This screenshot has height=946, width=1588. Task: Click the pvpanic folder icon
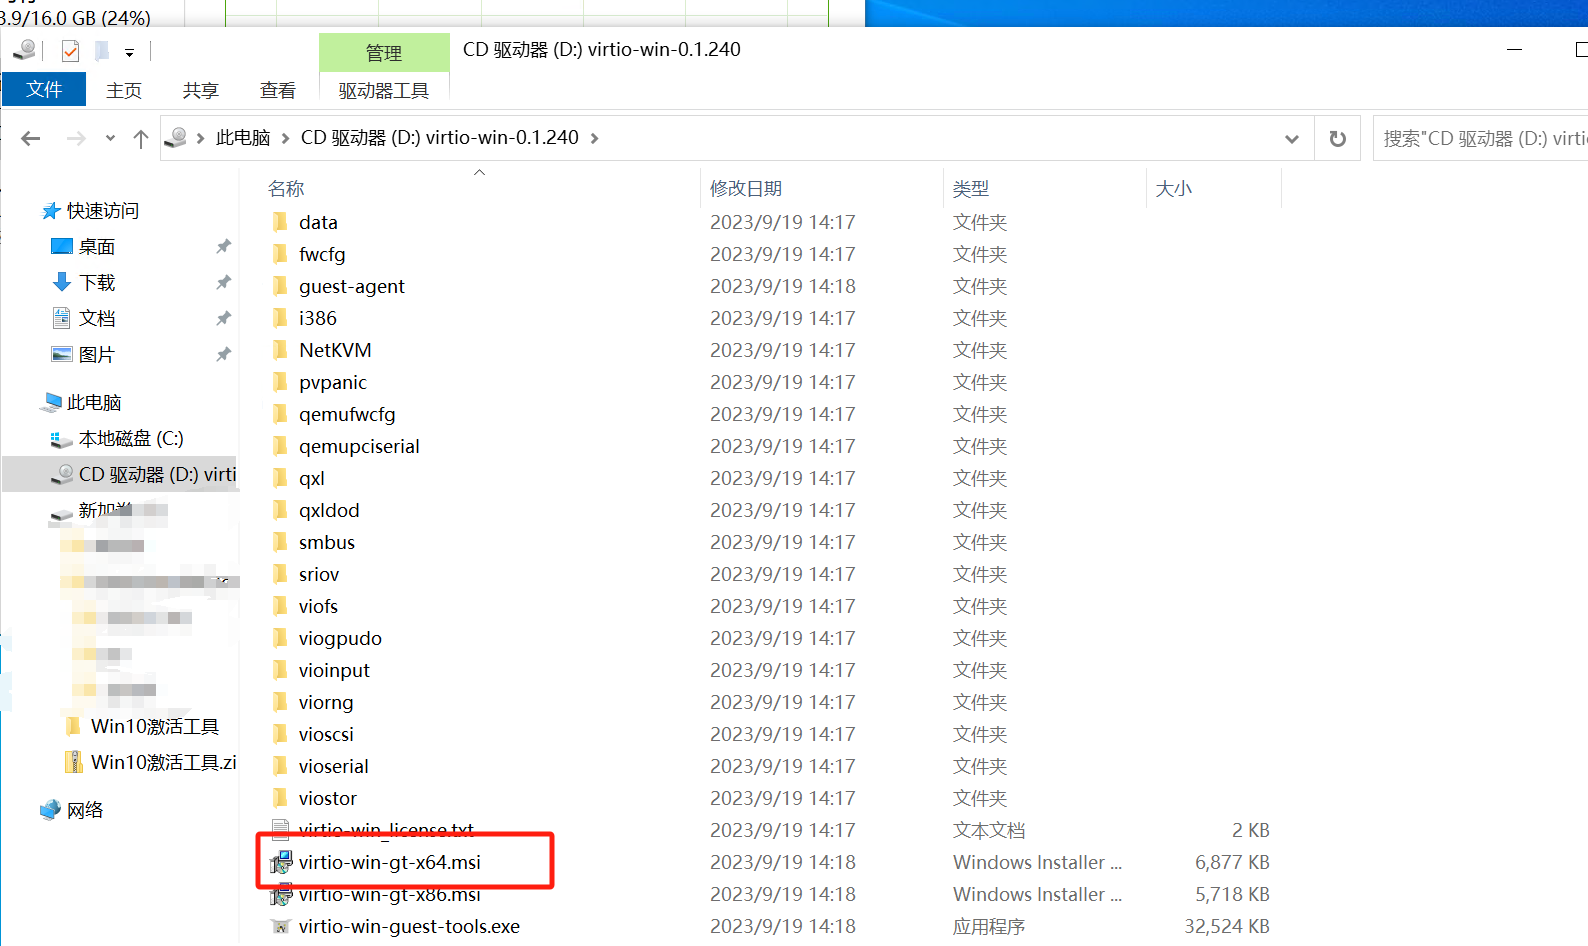(280, 382)
